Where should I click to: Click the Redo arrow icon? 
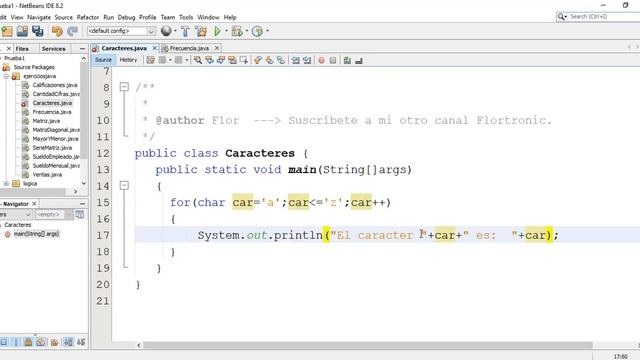tap(72, 31)
